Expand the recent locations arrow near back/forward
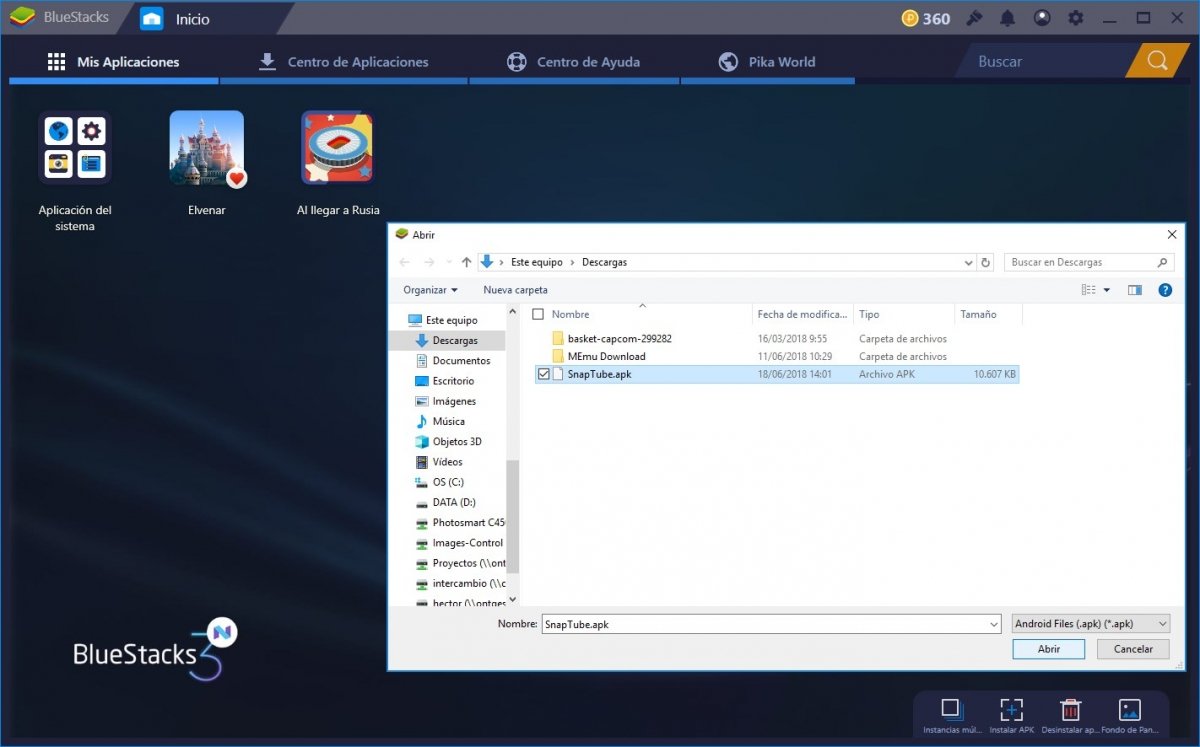 [x=447, y=262]
